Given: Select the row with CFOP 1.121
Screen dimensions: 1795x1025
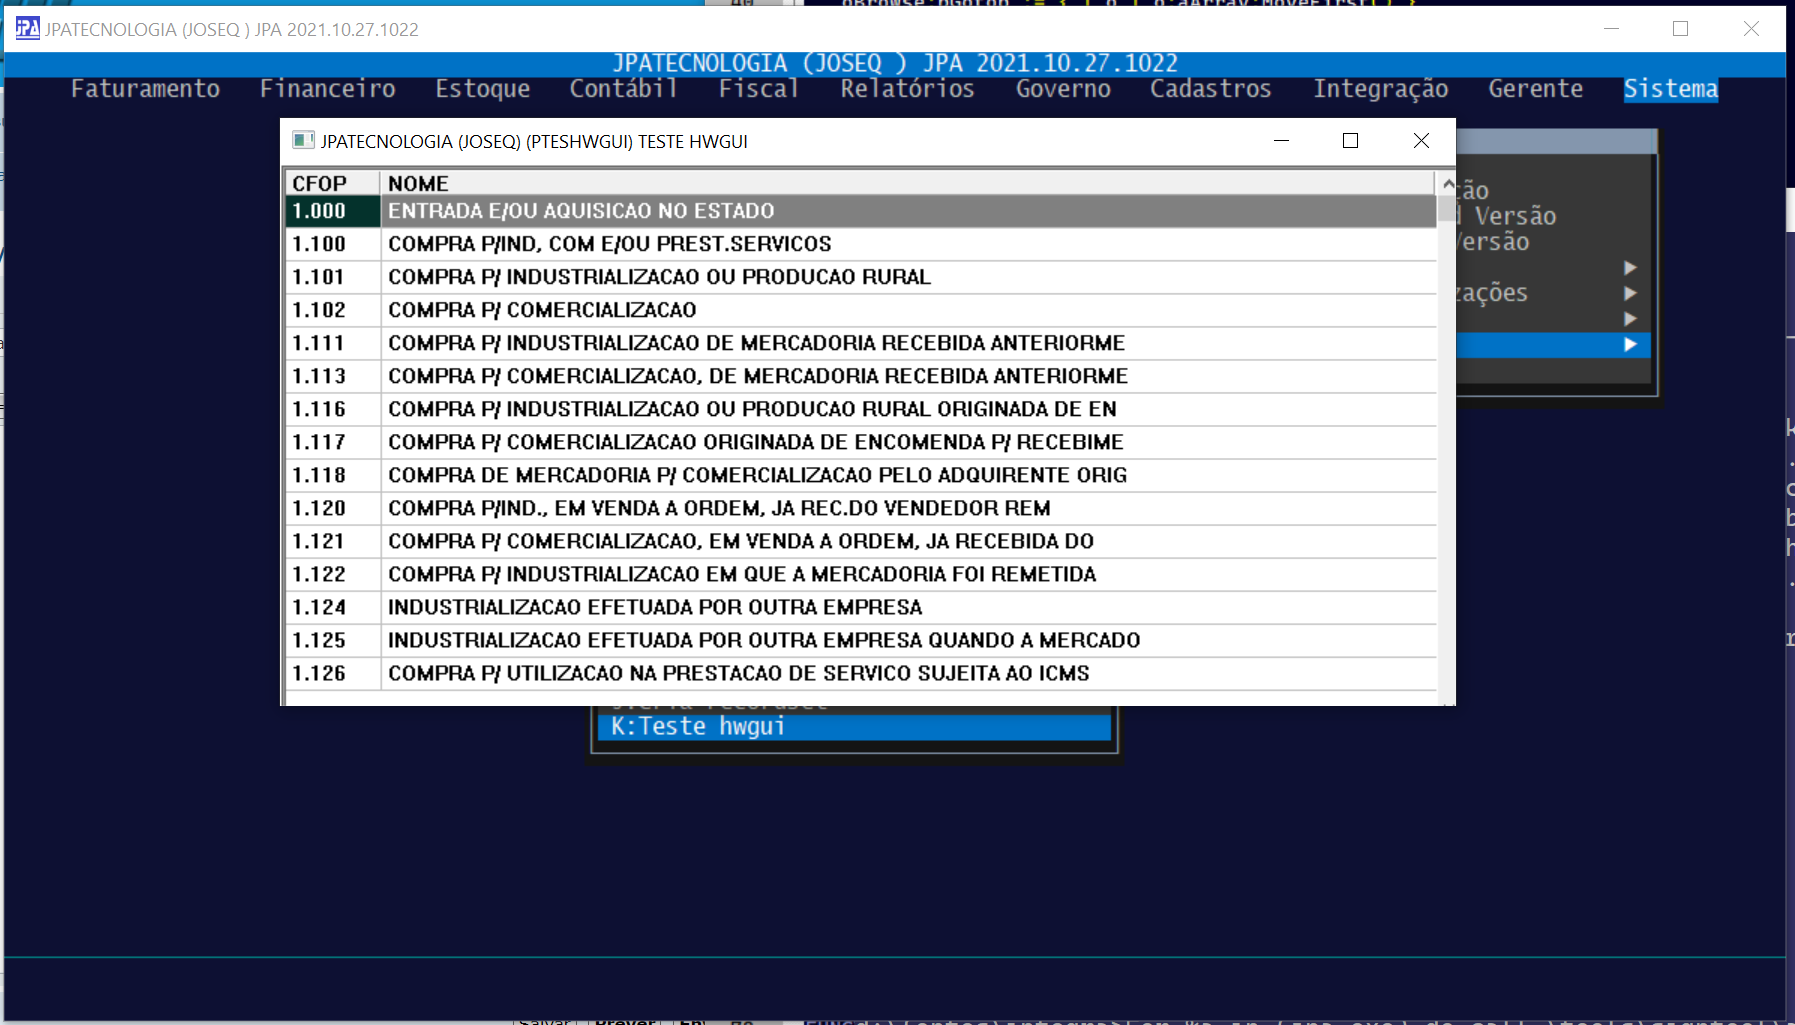Looking at the screenshot, I should tap(861, 541).
